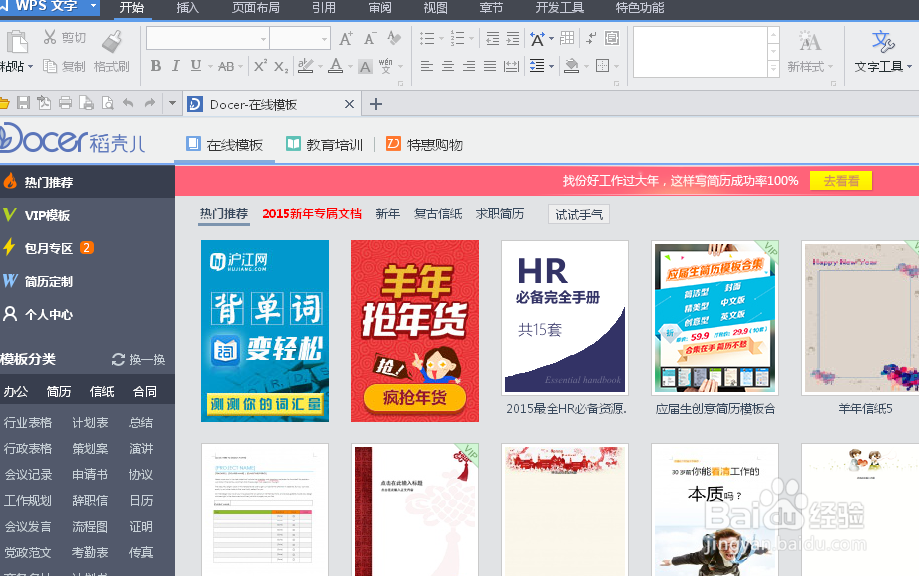Click the clear formatting eraser icon
The image size is (919, 576).
394,38
